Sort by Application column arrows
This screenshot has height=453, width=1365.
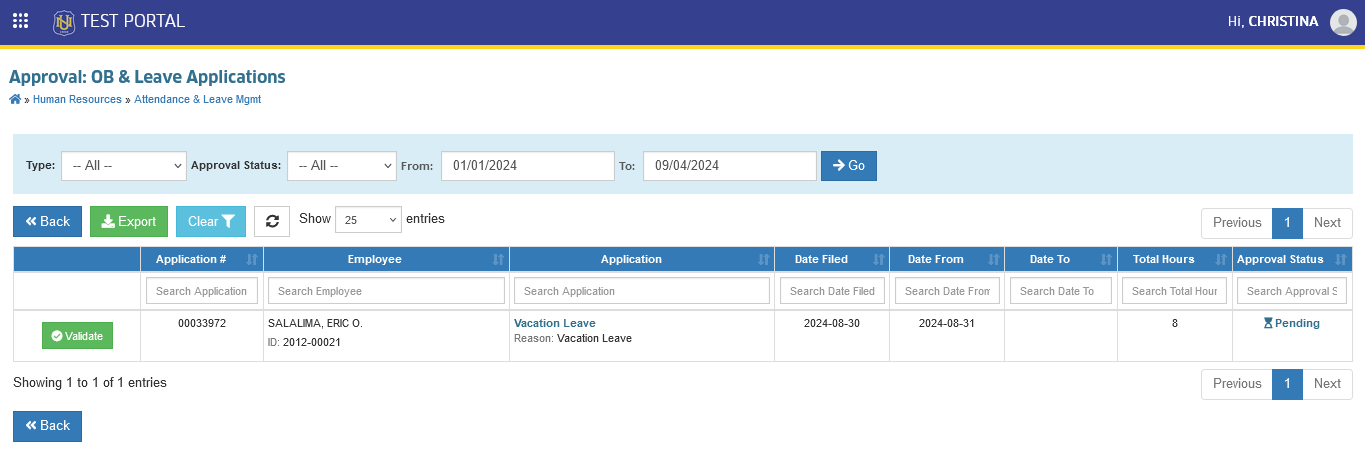coord(764,259)
